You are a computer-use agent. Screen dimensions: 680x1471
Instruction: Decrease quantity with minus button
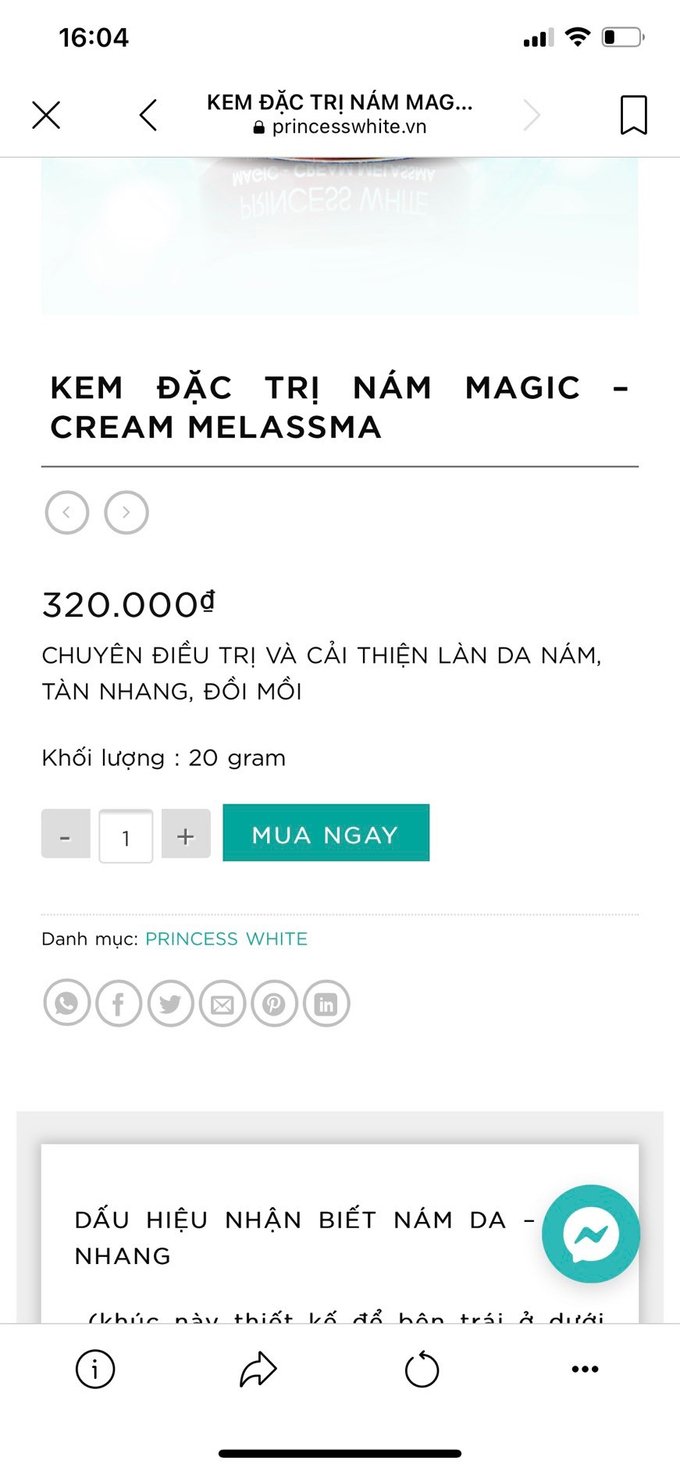[66, 835]
